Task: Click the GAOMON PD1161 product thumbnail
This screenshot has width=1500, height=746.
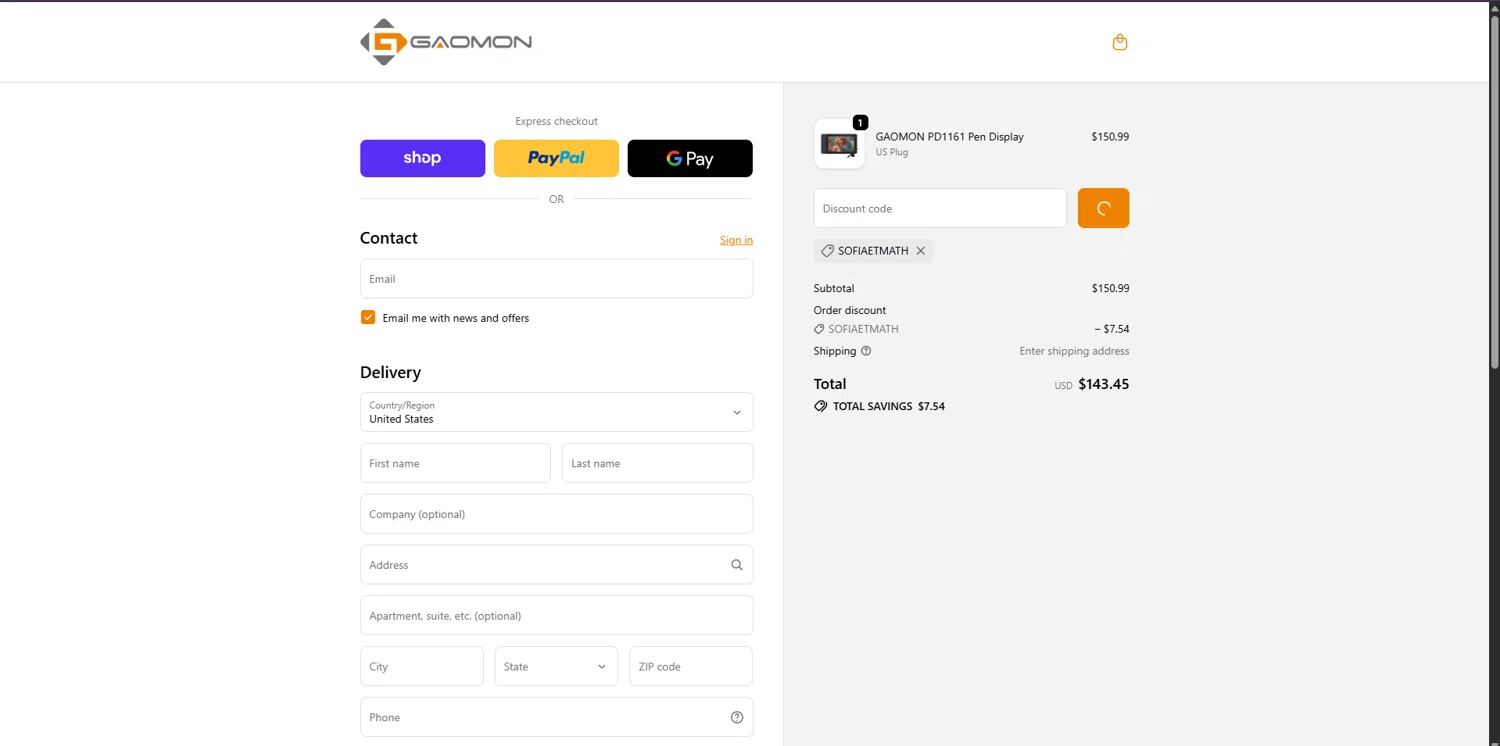Action: tap(839, 144)
